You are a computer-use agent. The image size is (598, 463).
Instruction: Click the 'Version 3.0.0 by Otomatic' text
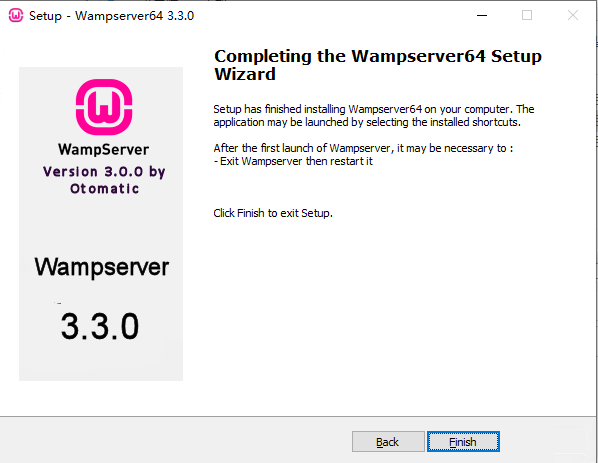point(104,180)
